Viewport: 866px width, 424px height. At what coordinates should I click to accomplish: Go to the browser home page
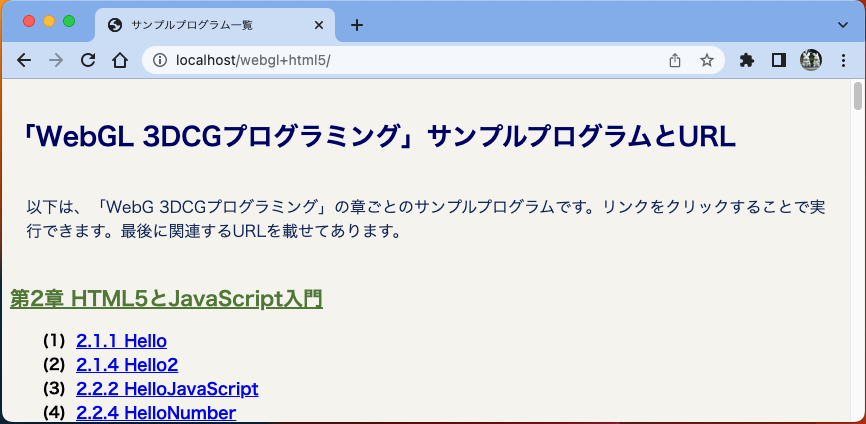pyautogui.click(x=119, y=60)
